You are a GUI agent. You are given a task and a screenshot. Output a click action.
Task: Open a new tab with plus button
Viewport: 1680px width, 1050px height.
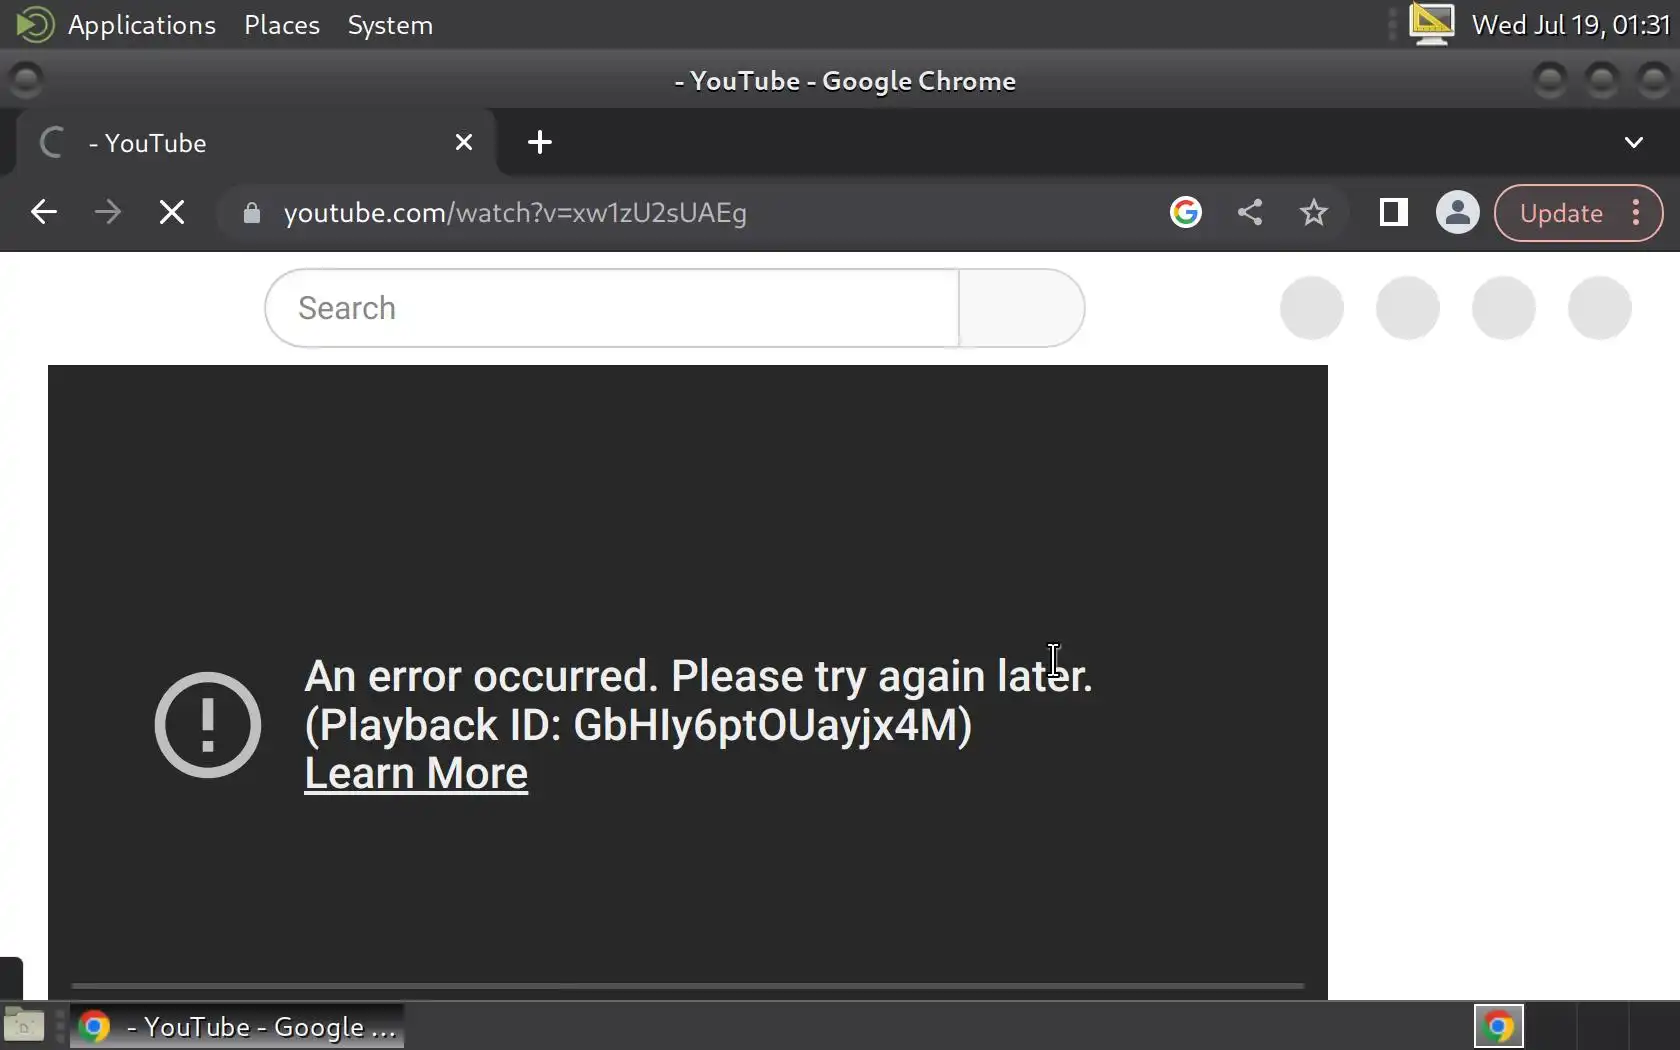(540, 142)
